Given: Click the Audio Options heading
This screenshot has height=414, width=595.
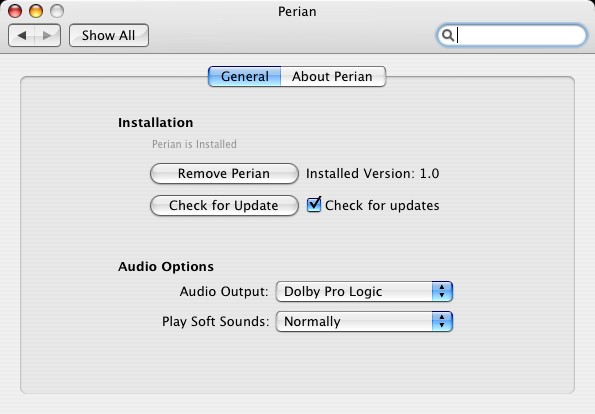Looking at the screenshot, I should pyautogui.click(x=166, y=266).
